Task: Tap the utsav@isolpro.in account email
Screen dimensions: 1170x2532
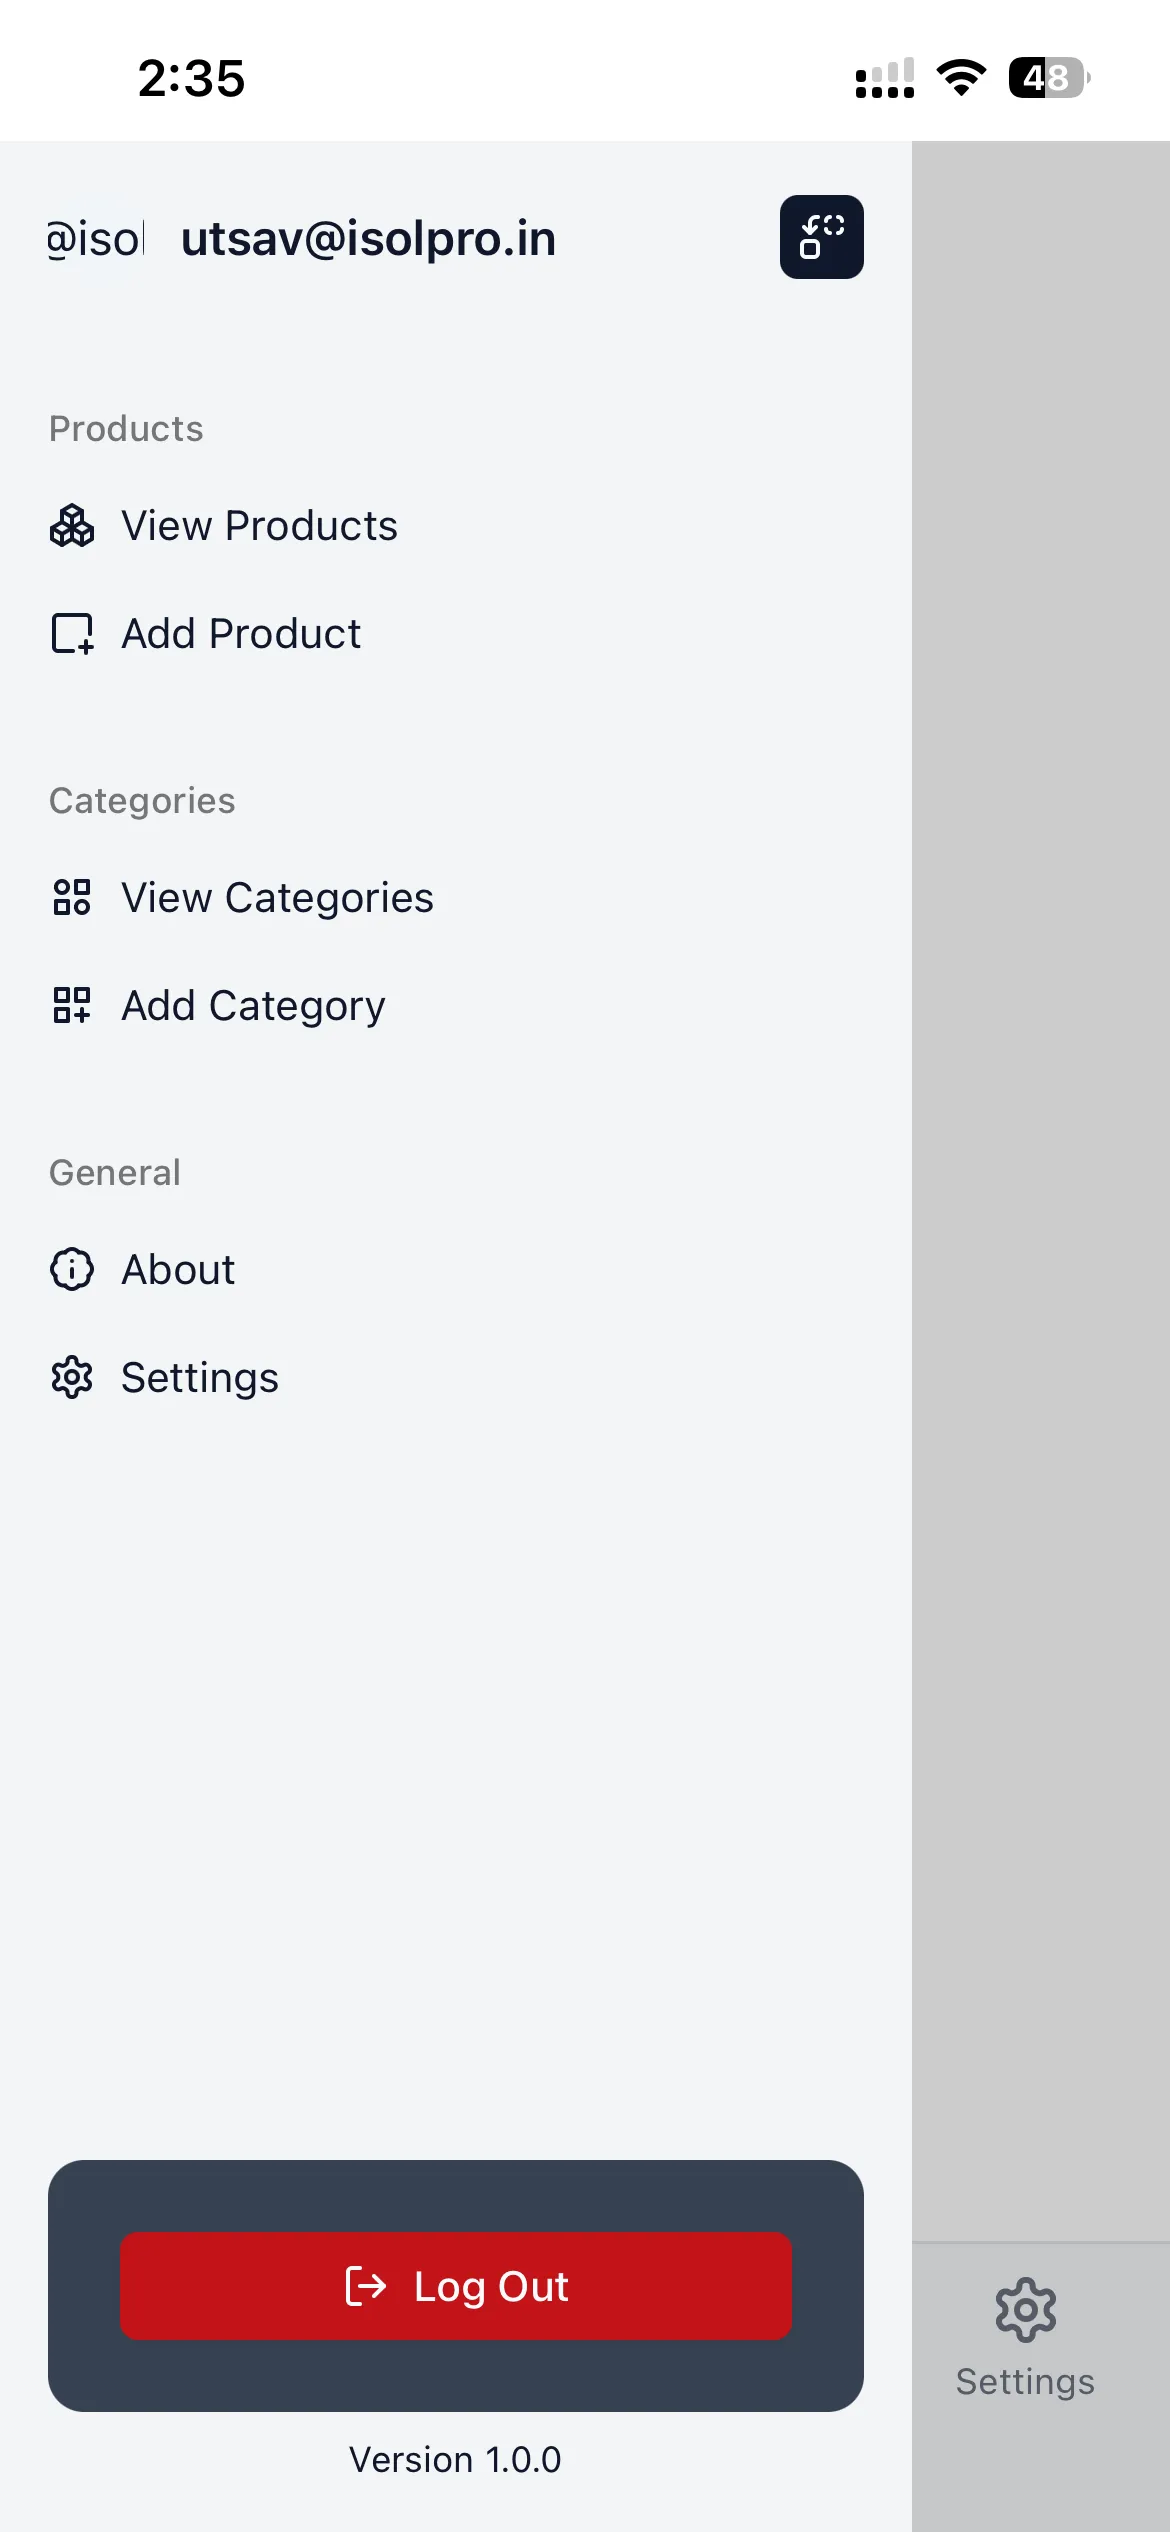Action: pos(368,239)
